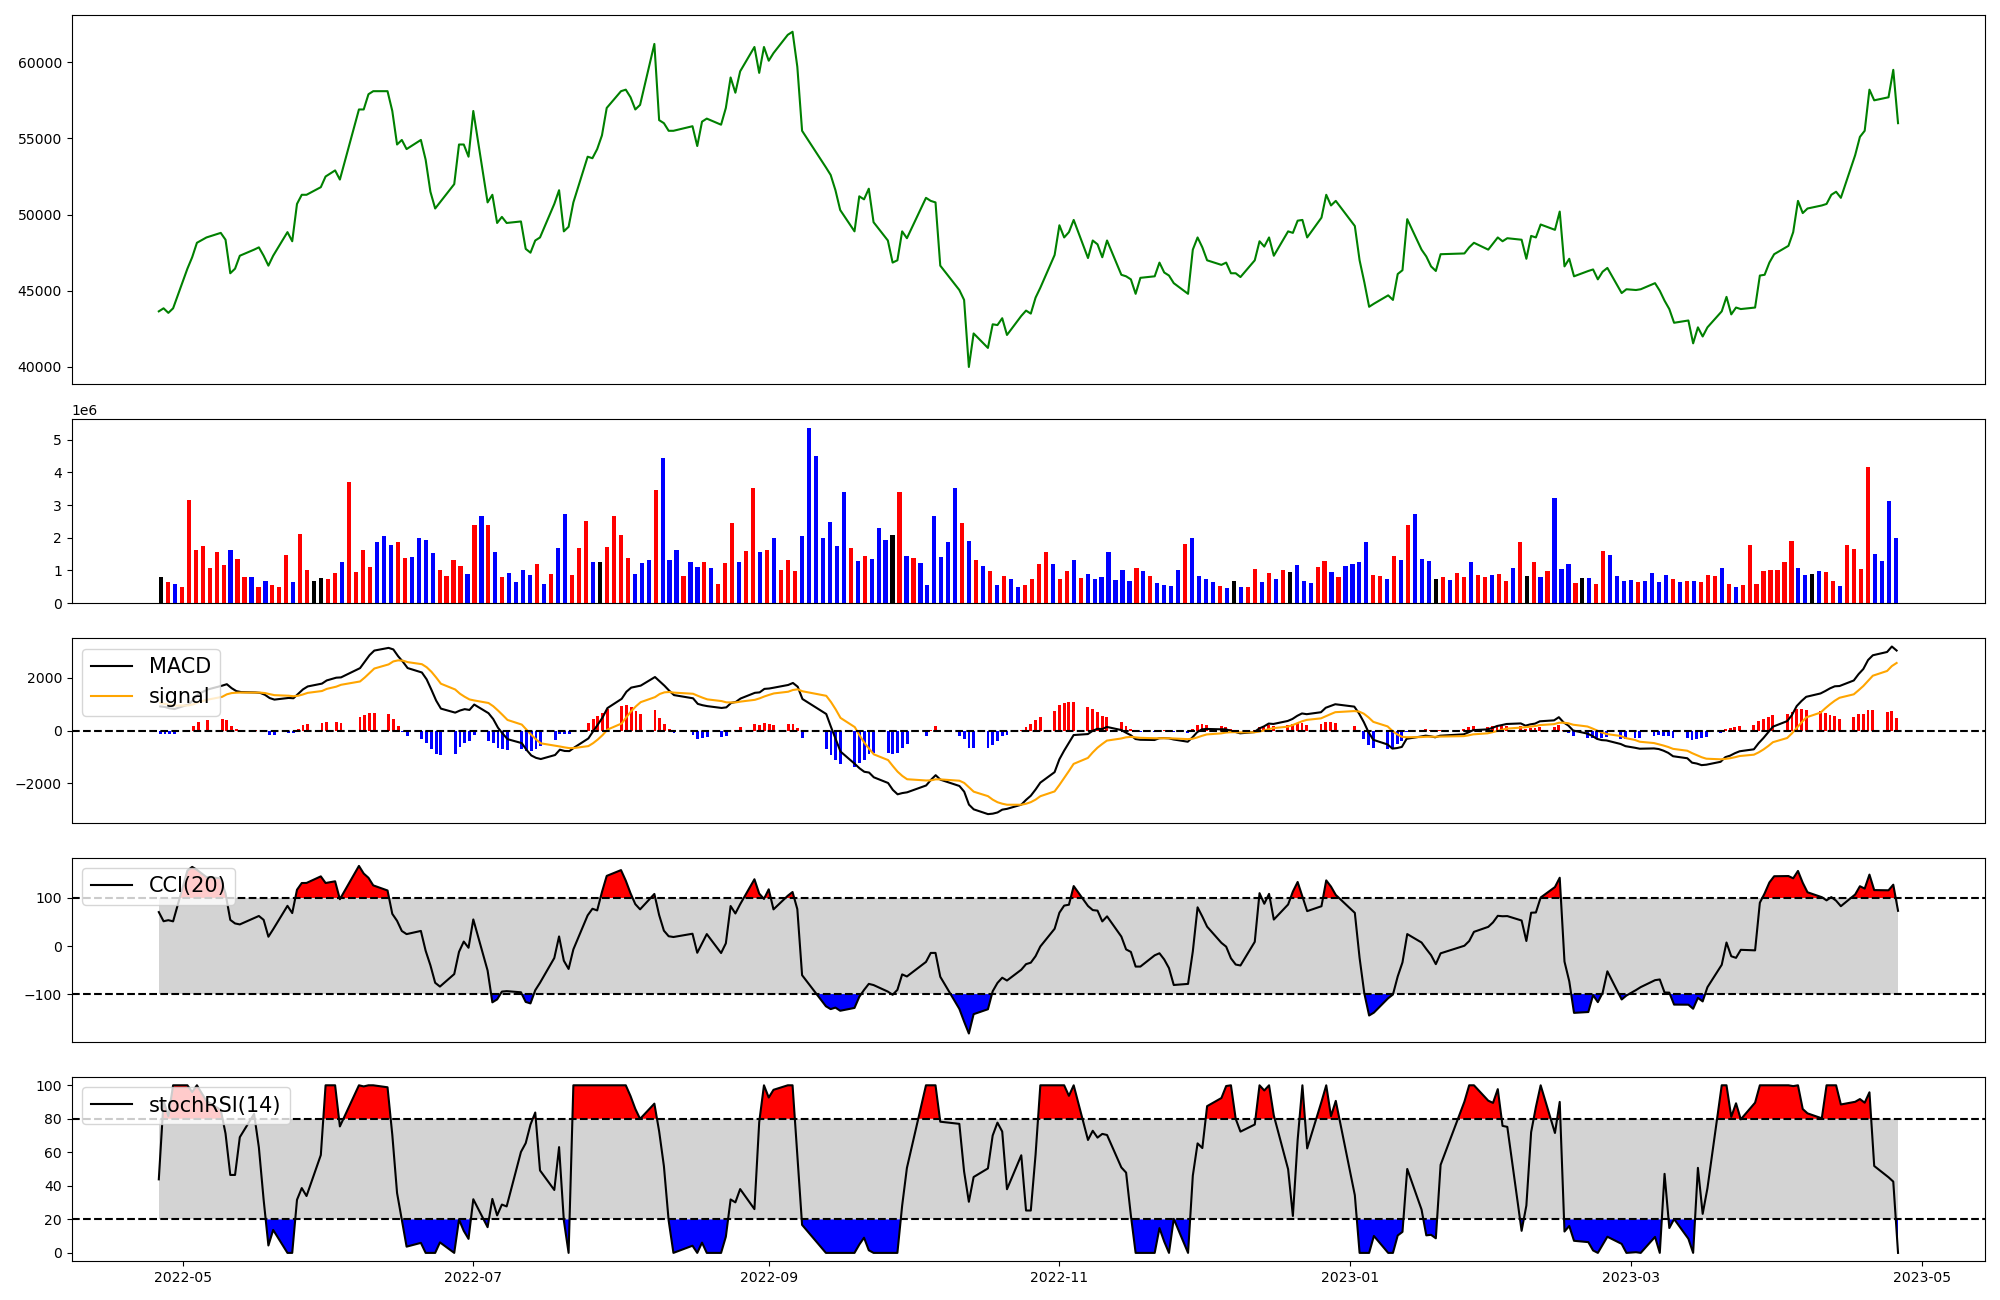Screen dimensions: 2000x1300
Task: Click the signal legend label
Action: [179, 696]
